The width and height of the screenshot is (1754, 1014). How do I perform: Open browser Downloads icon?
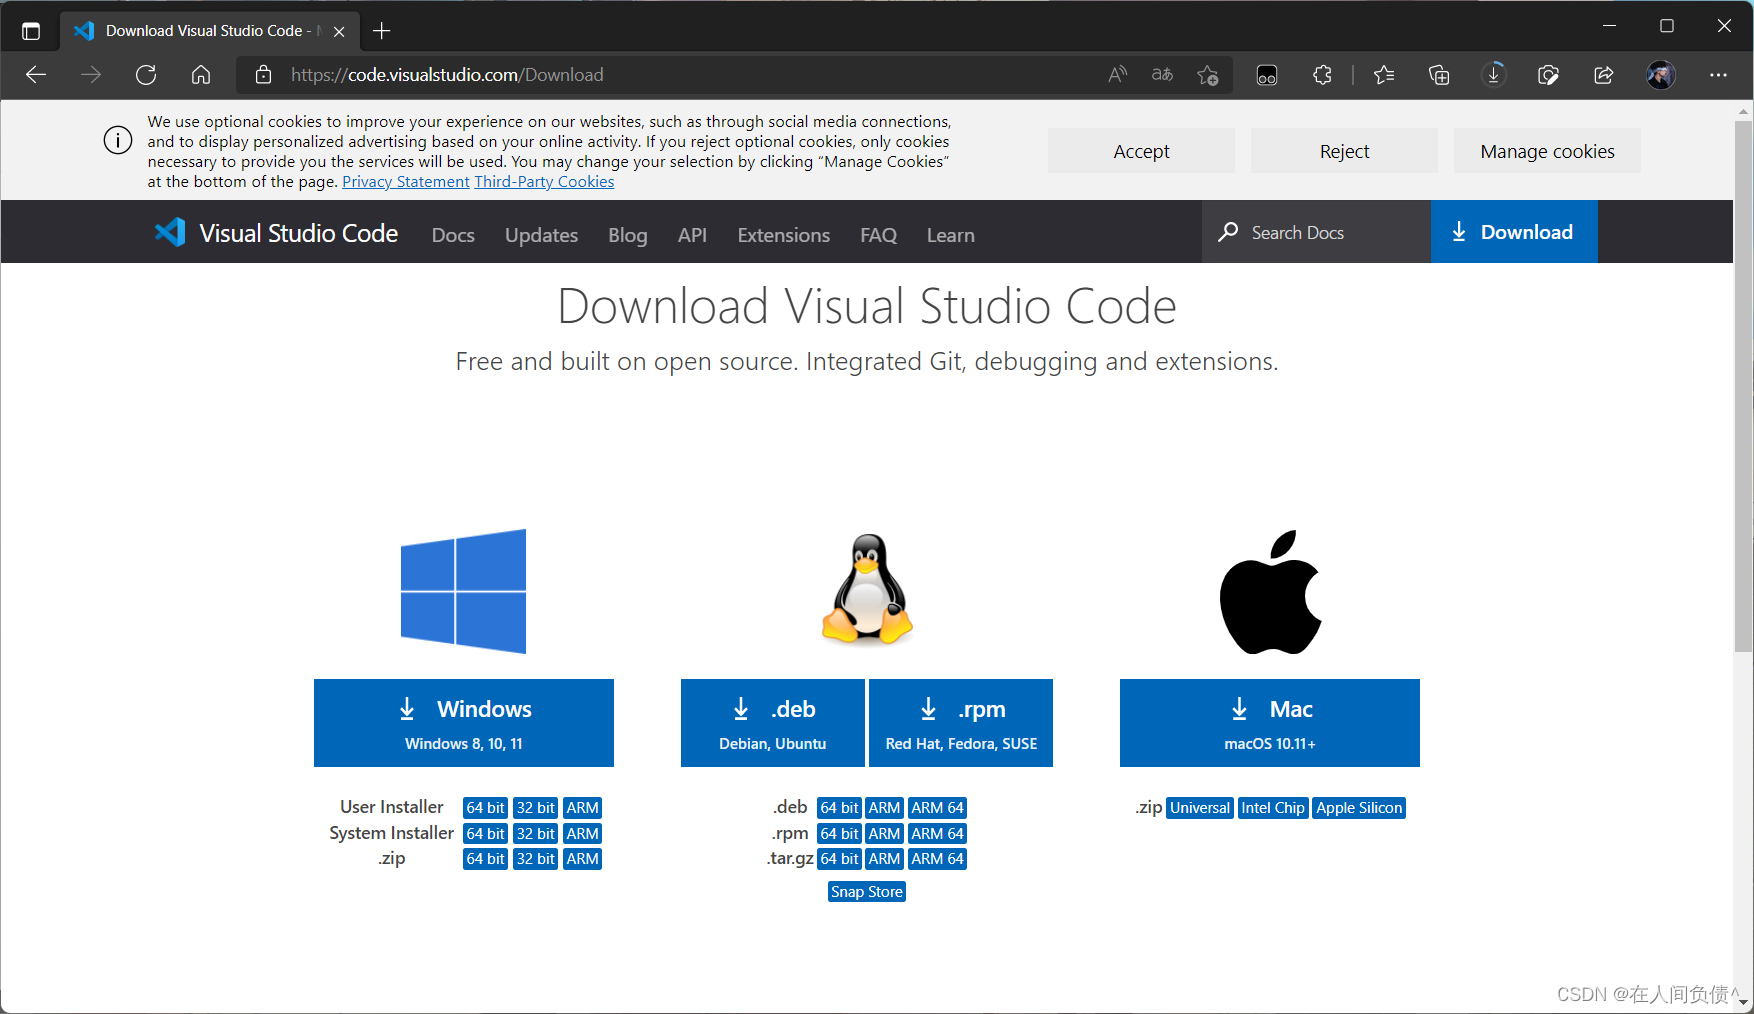pyautogui.click(x=1494, y=75)
